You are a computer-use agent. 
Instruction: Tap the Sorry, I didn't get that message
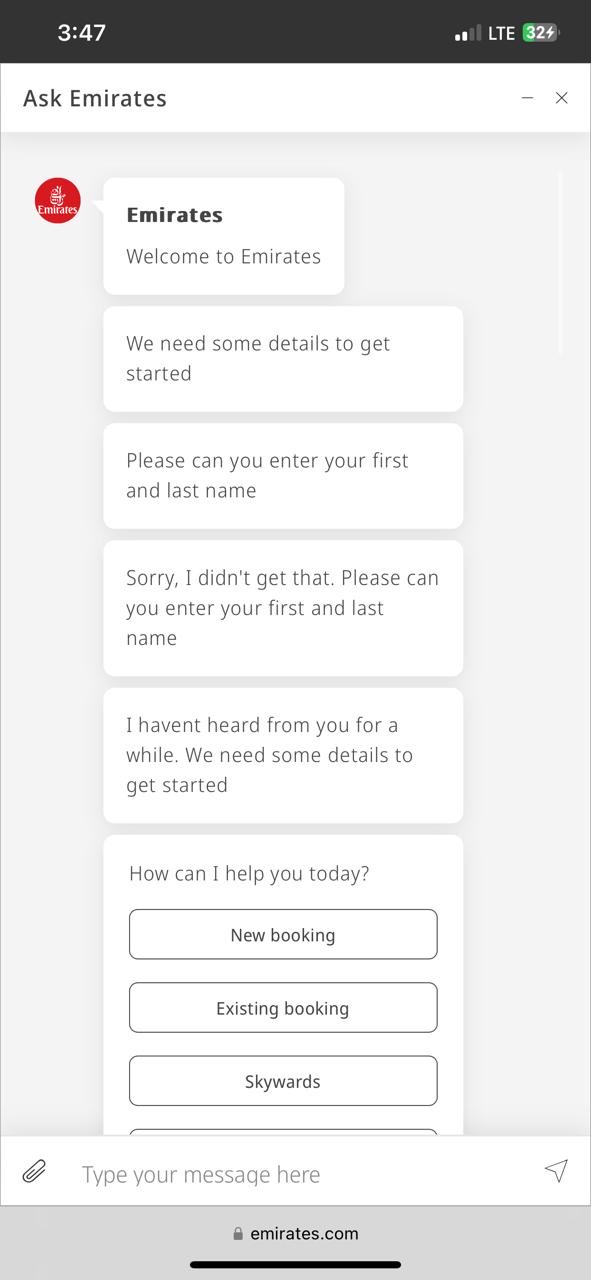coord(283,608)
